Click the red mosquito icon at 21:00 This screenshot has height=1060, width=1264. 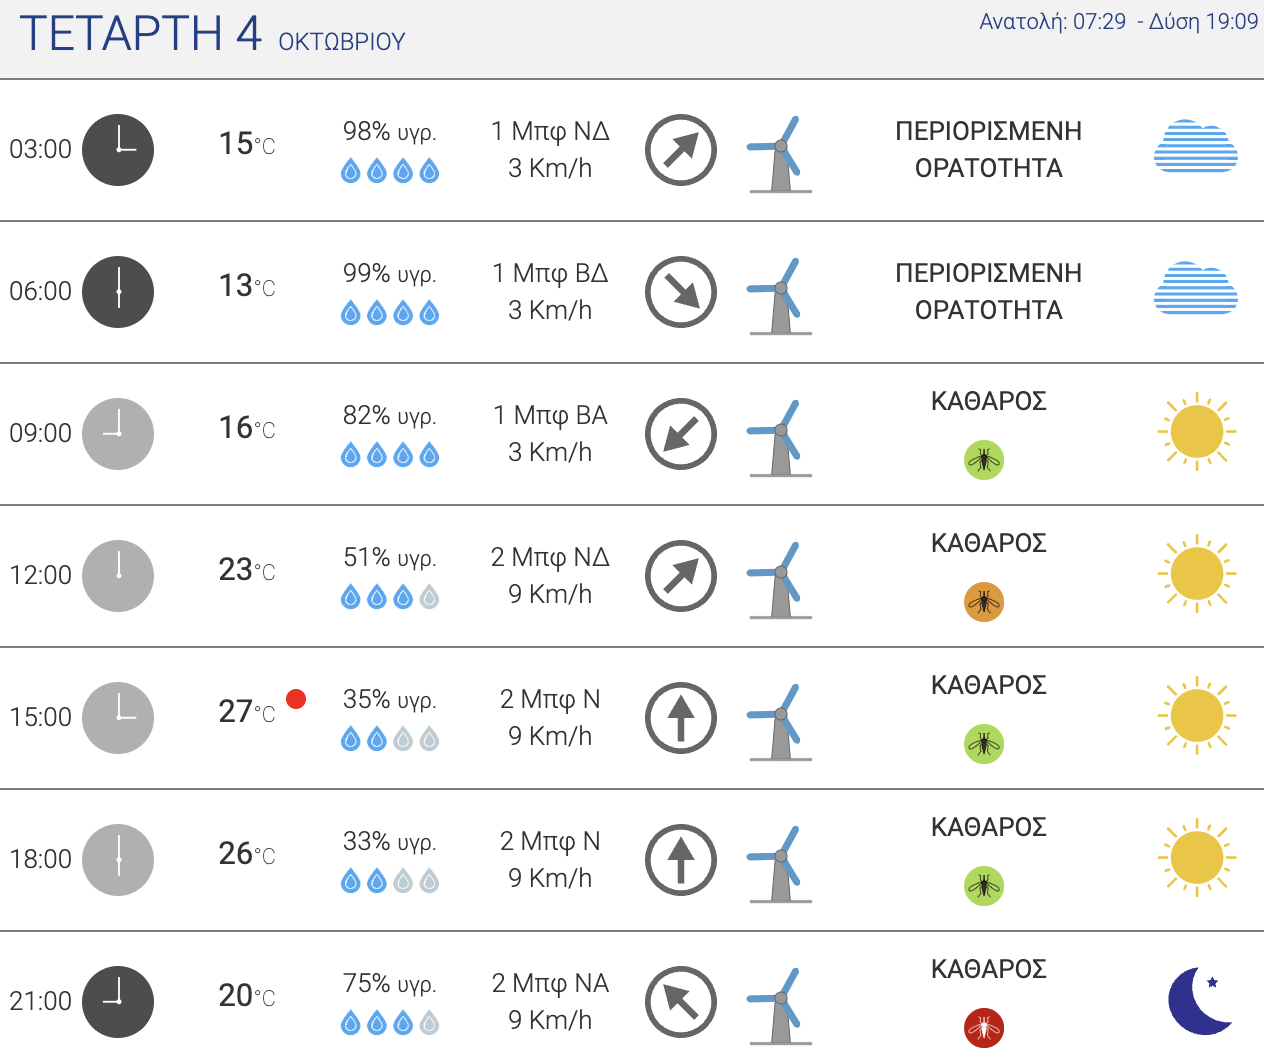pos(984,1028)
